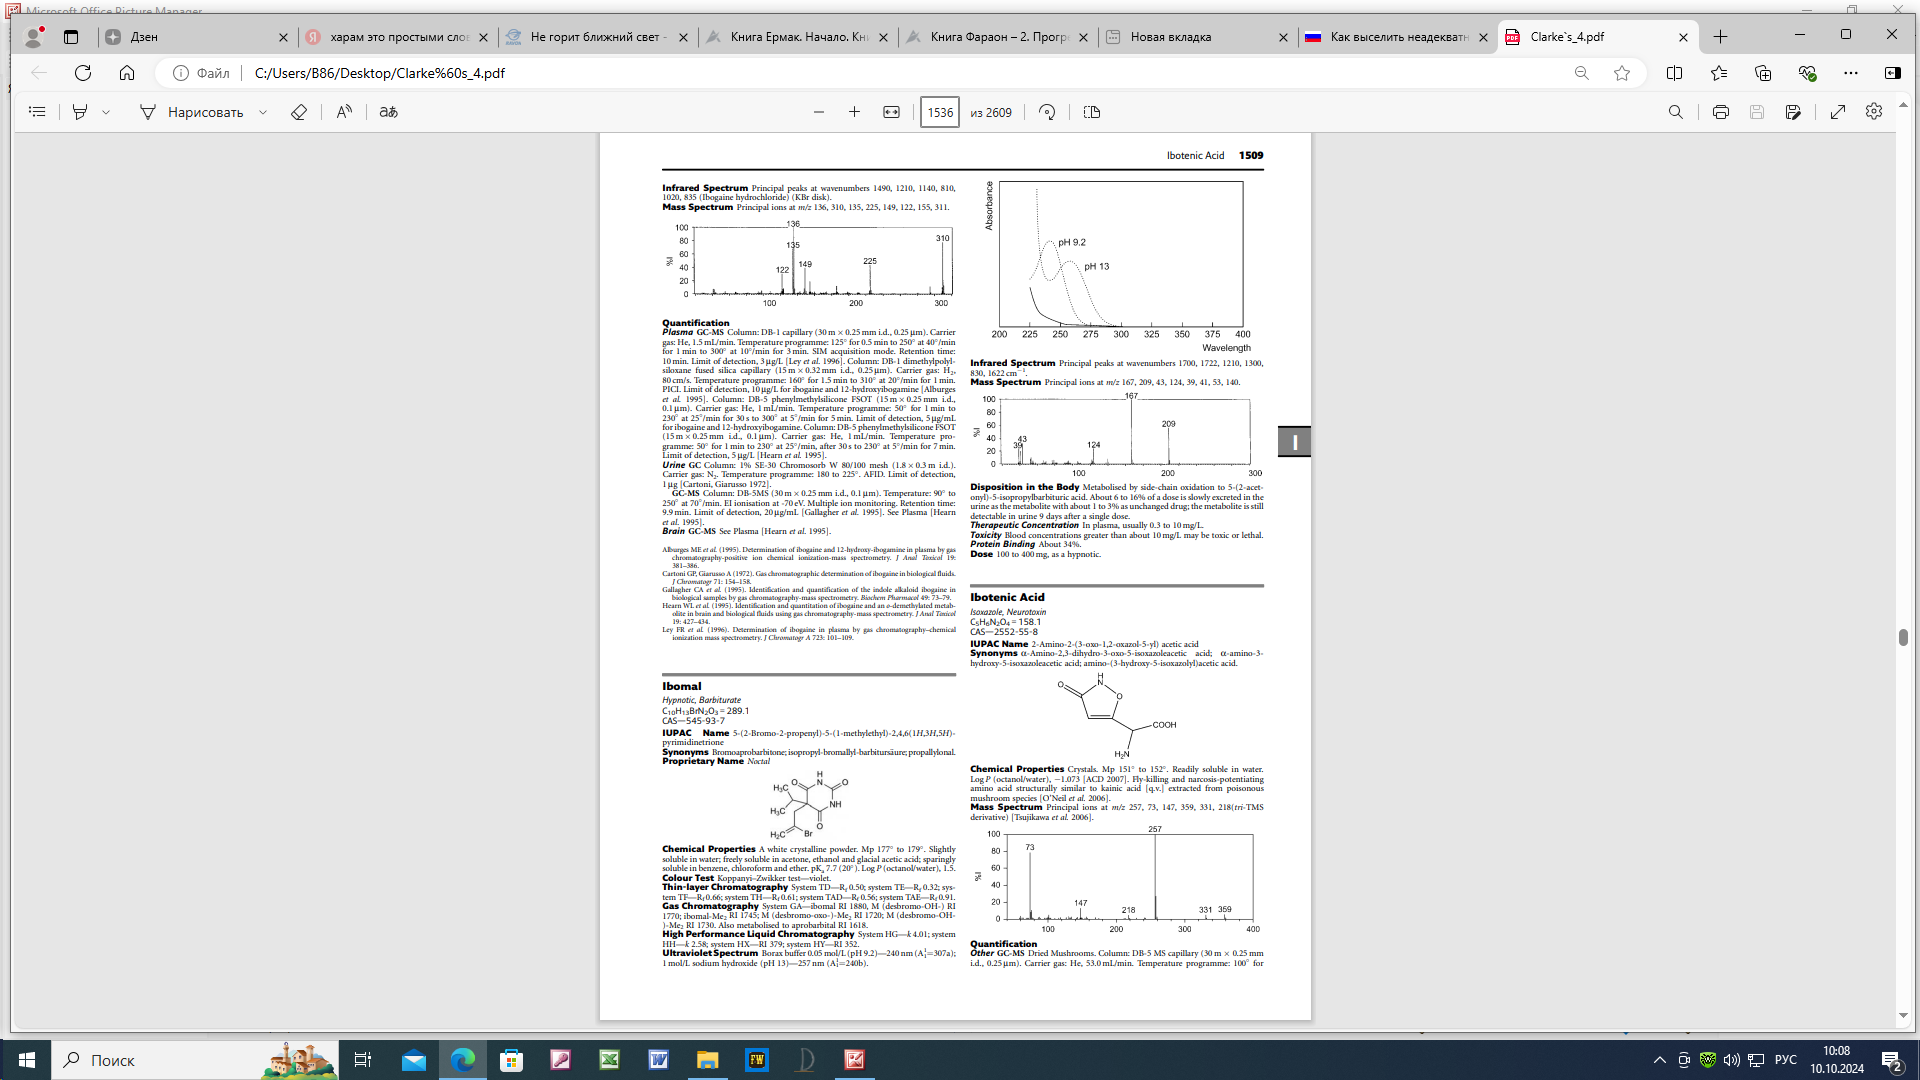Zoom in the PDF with plus
Viewport: 1920px width, 1080px height.
[854, 112]
